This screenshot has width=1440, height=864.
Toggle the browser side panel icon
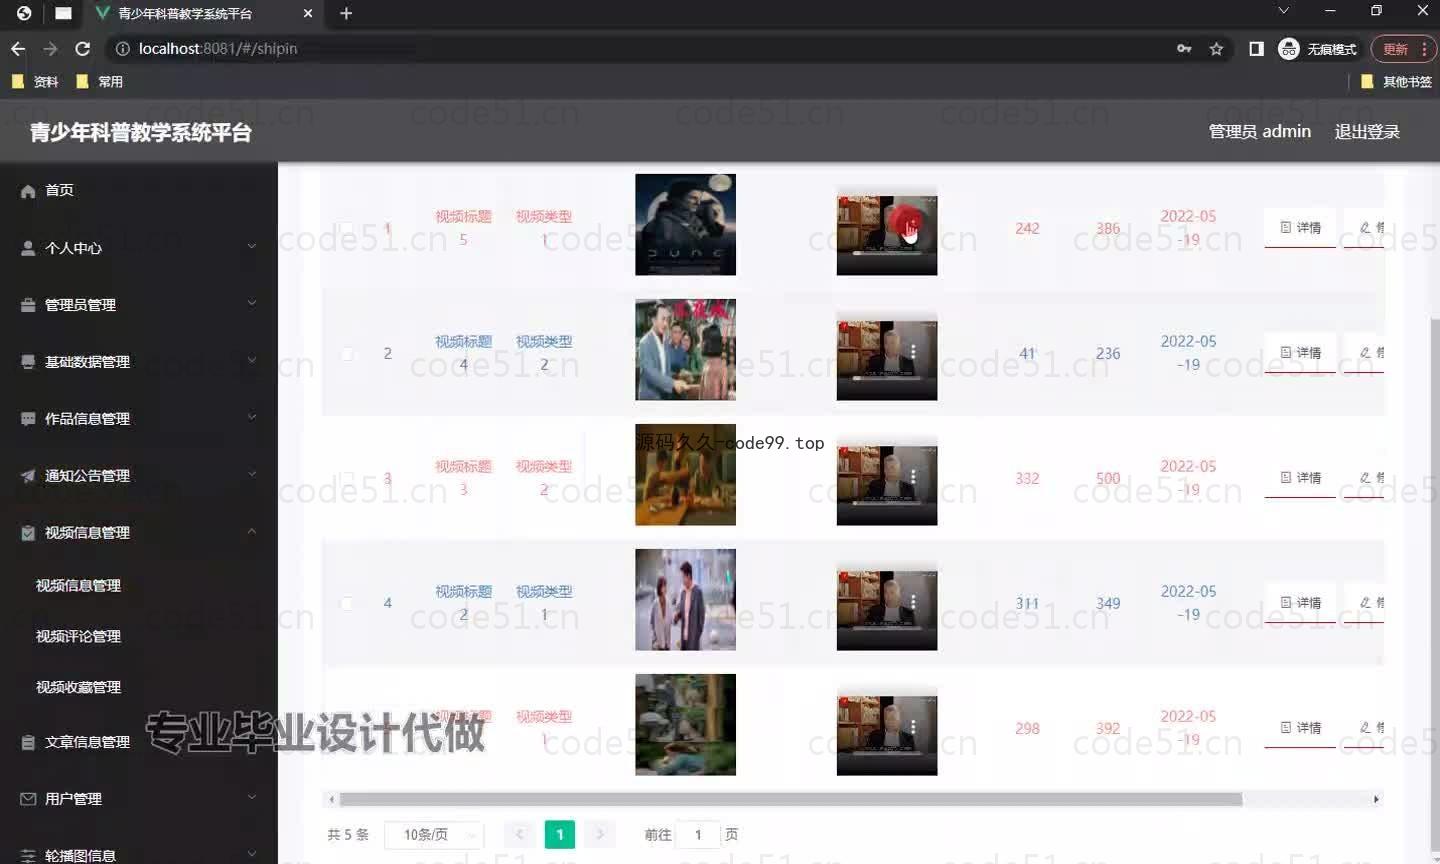1256,48
